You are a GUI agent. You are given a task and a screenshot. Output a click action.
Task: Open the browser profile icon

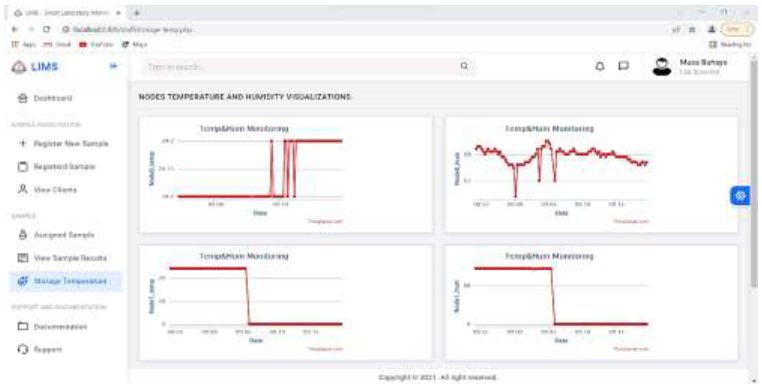tap(711, 30)
